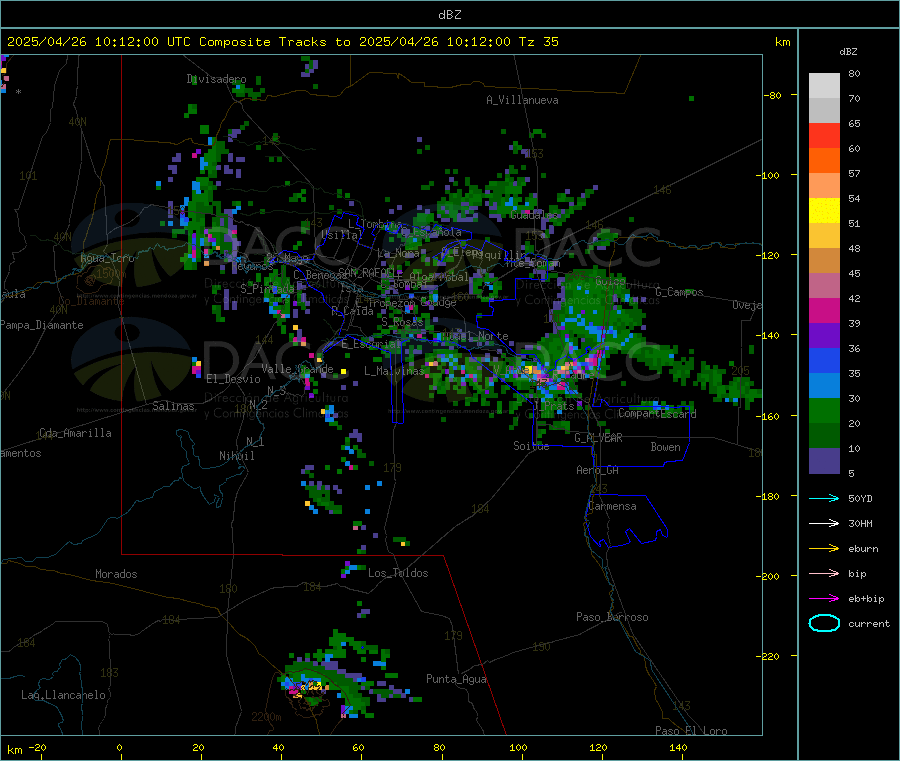The width and height of the screenshot is (900, 761).
Task: Click the El_Desvio map label
Action: tap(233, 379)
